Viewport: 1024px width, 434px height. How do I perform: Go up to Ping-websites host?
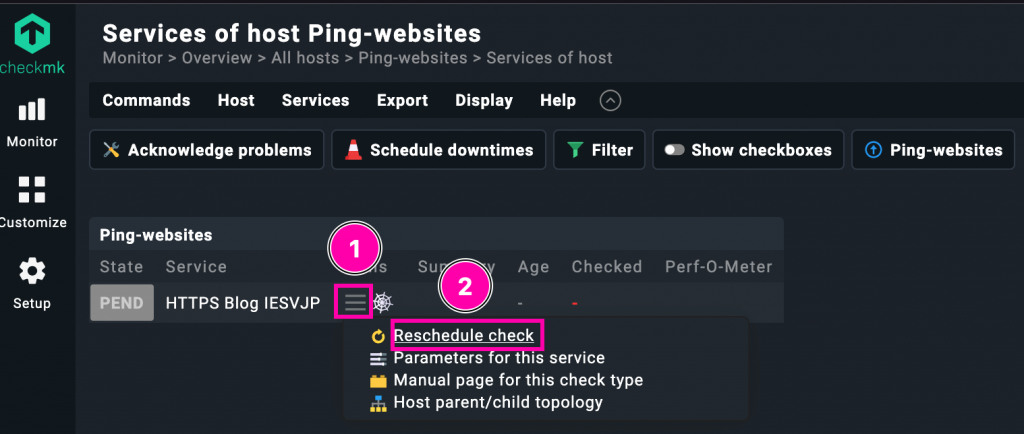pyautogui.click(x=933, y=150)
